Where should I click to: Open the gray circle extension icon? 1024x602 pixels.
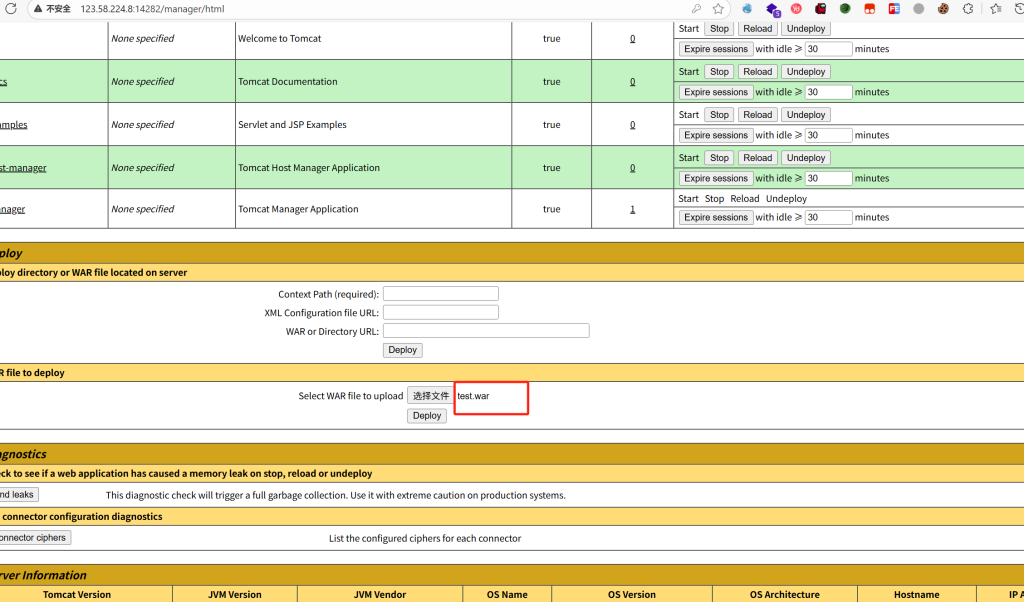point(918,8)
